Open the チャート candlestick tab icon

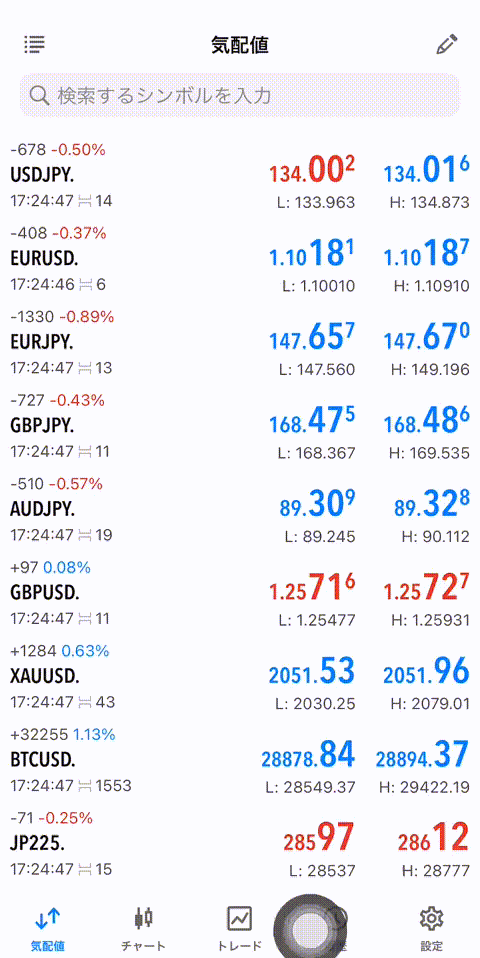click(x=144, y=918)
